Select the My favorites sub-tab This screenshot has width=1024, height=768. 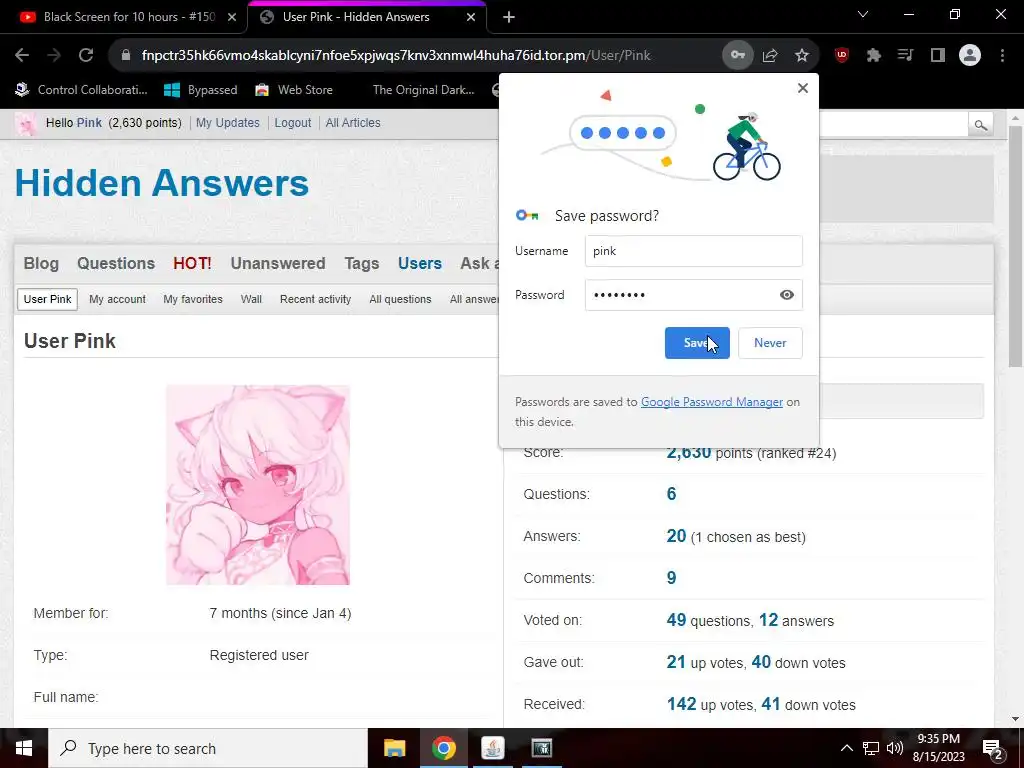193,299
